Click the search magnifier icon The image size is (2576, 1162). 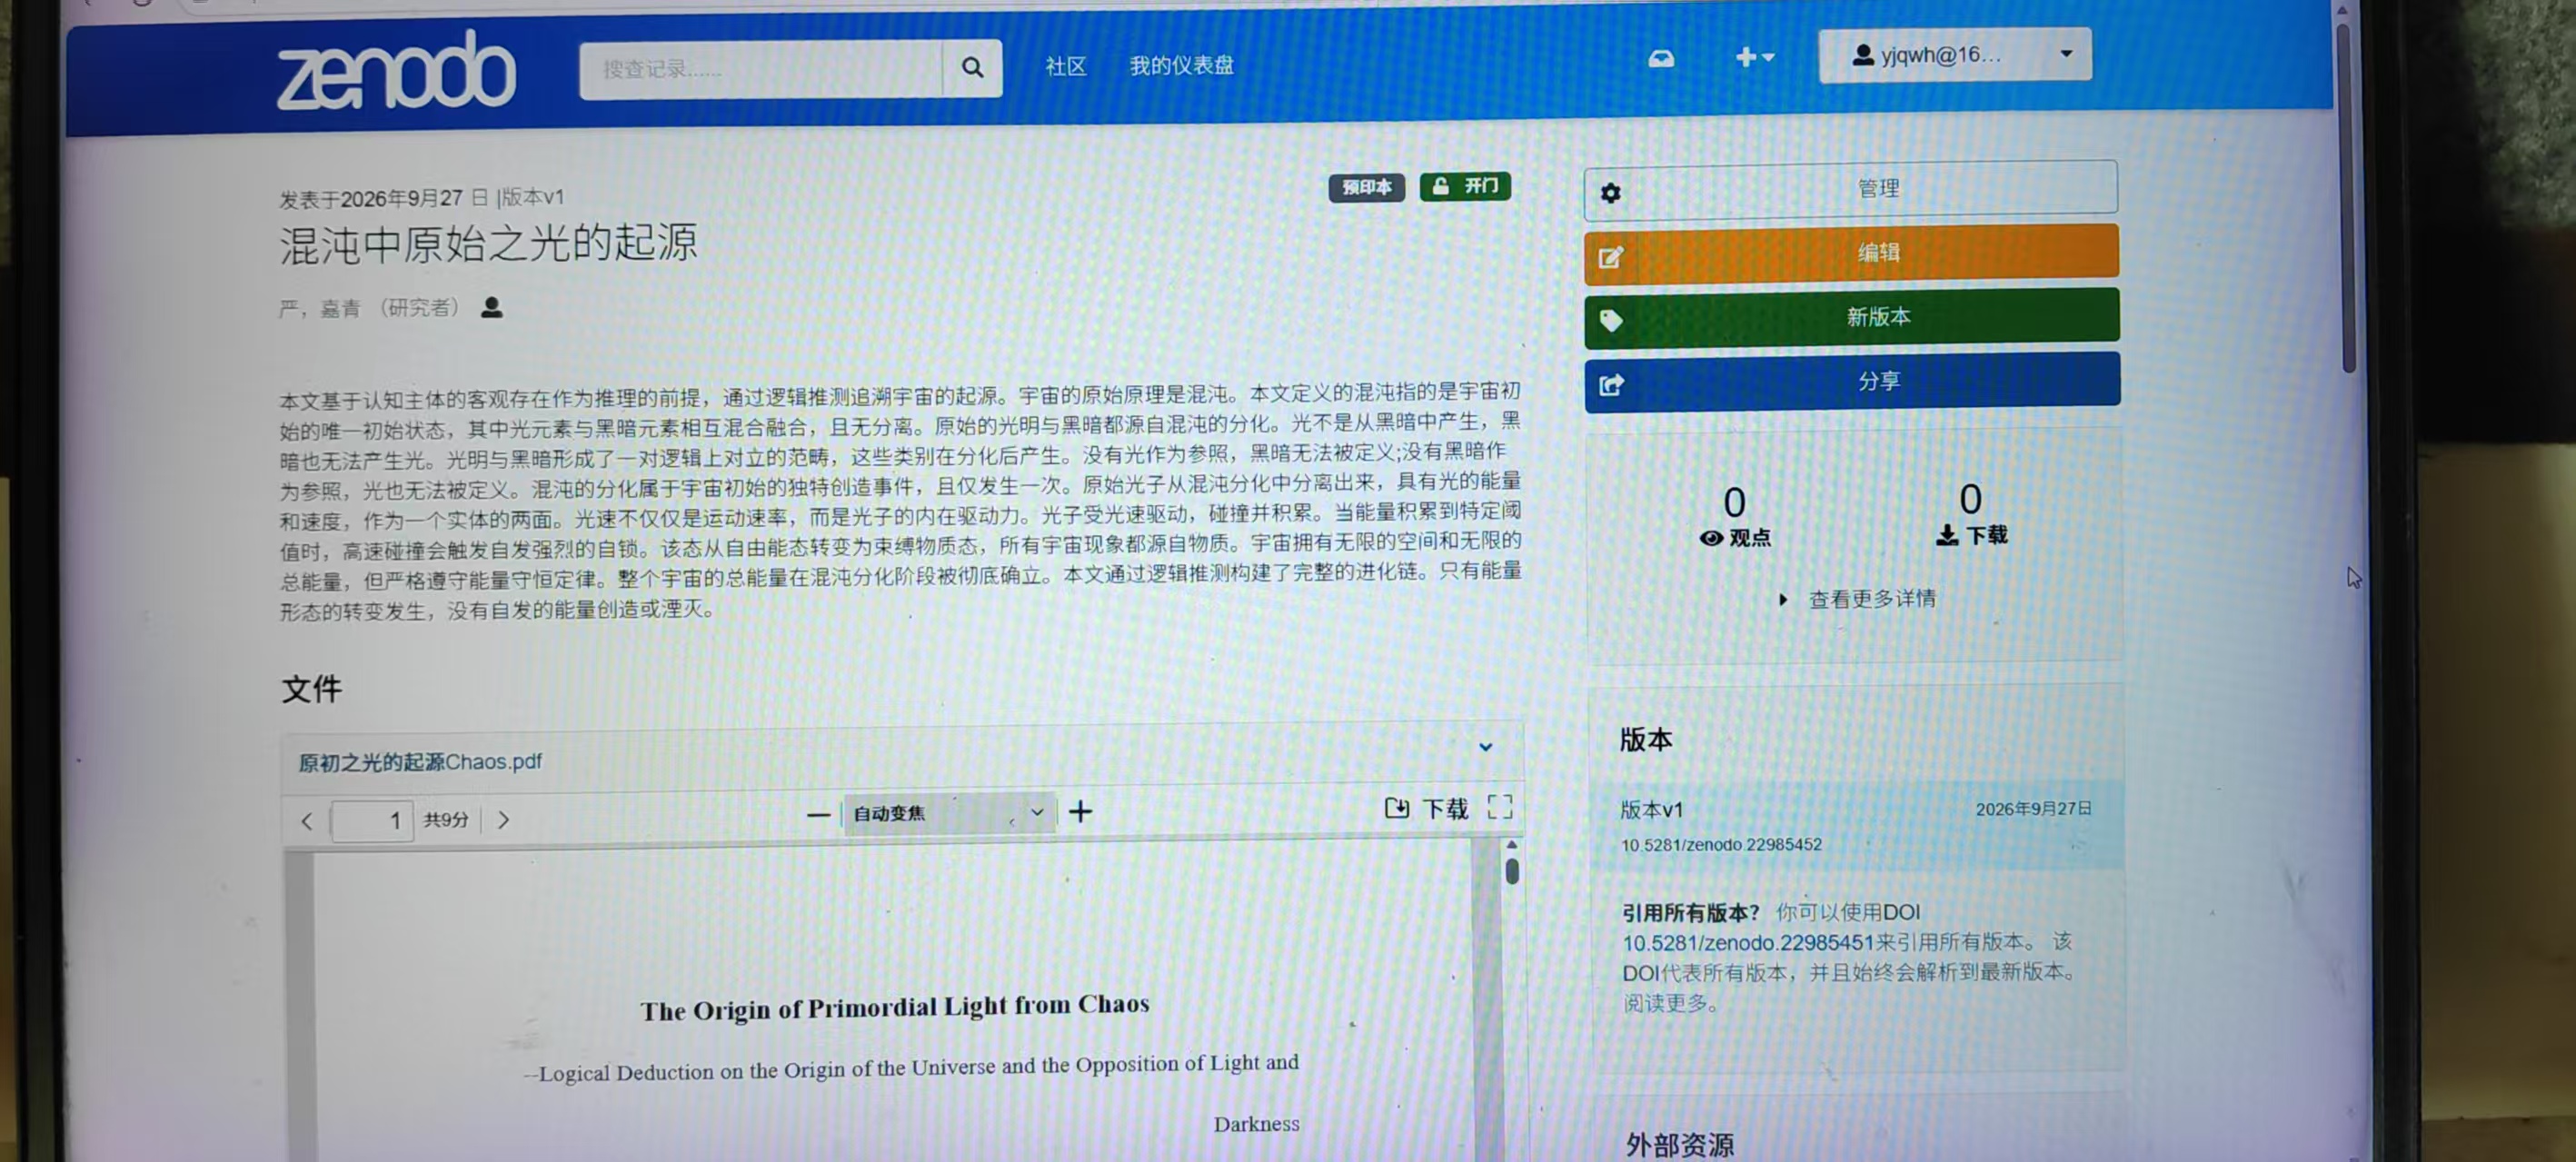(x=972, y=68)
